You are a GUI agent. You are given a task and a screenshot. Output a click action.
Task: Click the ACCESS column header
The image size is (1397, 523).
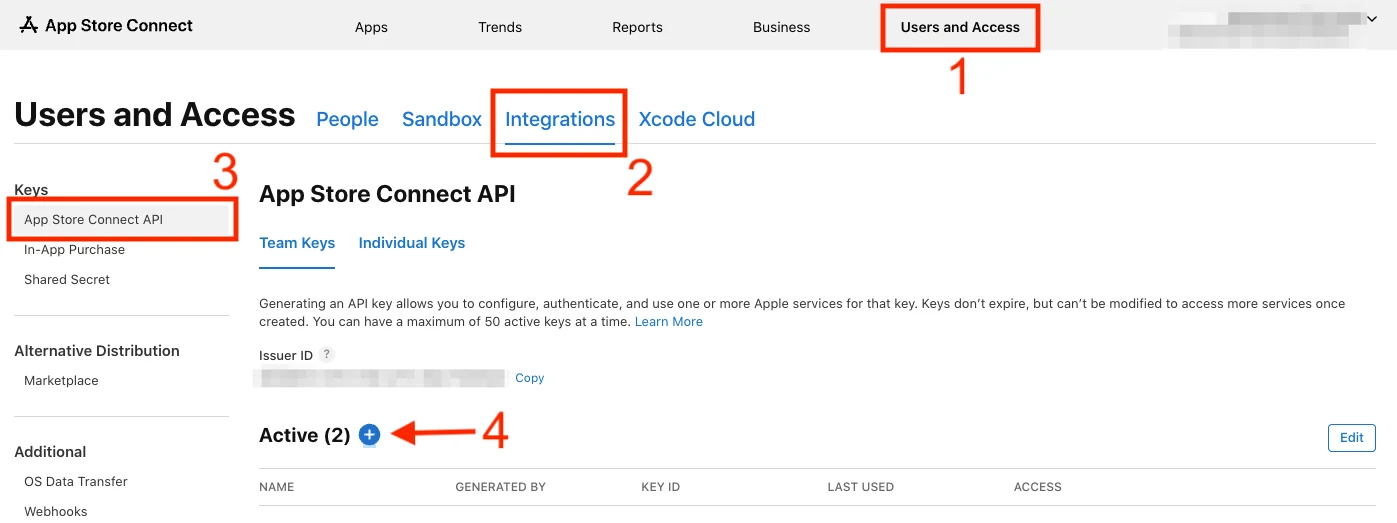(x=1038, y=487)
